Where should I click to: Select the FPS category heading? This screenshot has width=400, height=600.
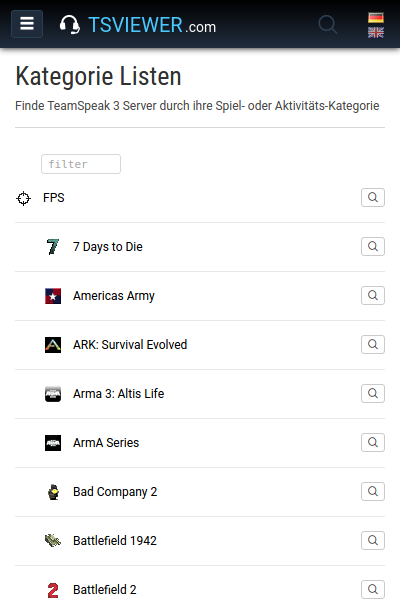[x=54, y=198]
